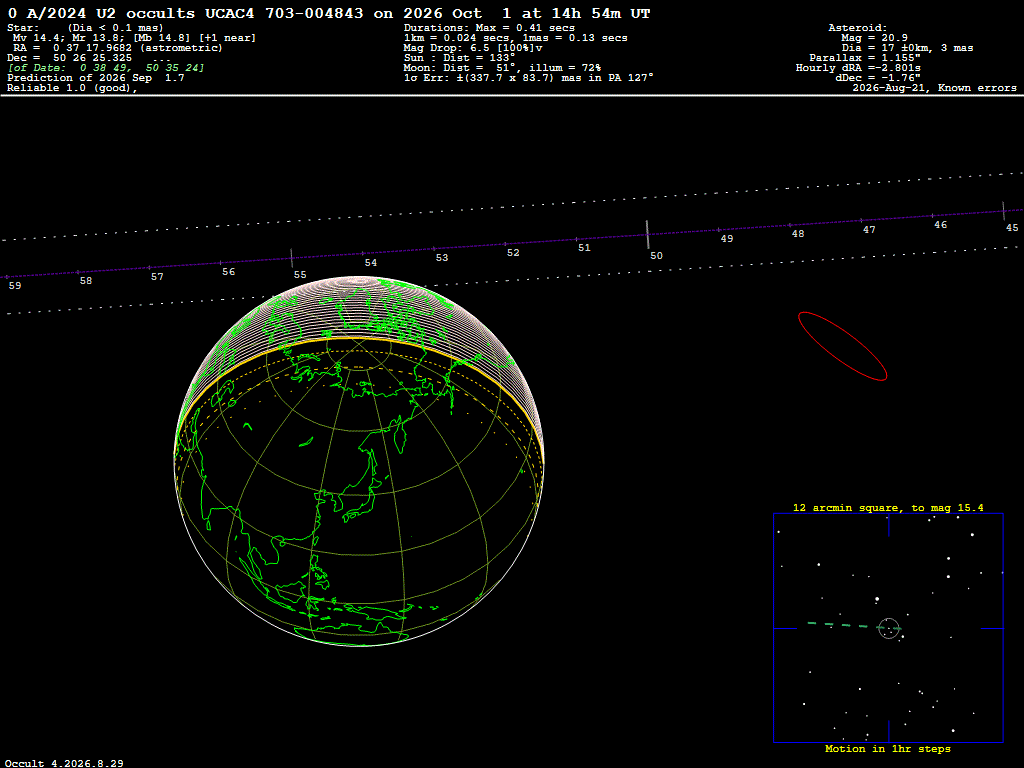Click the '12 arcmin square, to mag 15.4' label
Viewport: 1024px width, 768px height.
point(888,507)
